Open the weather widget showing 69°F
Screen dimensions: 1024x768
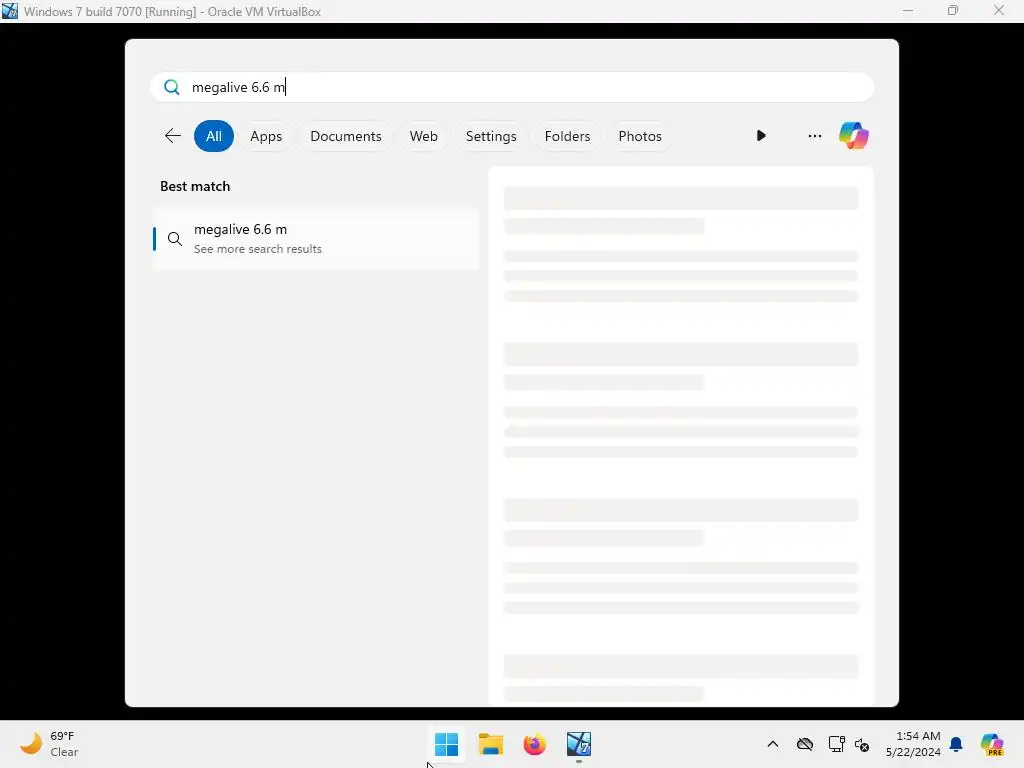pos(49,744)
